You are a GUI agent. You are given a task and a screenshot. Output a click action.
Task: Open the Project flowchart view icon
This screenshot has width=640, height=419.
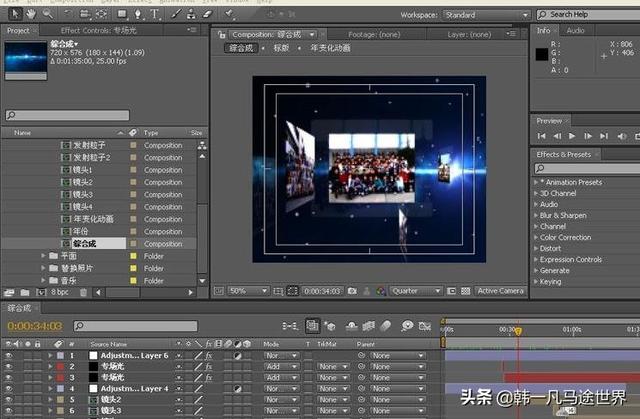click(x=202, y=145)
